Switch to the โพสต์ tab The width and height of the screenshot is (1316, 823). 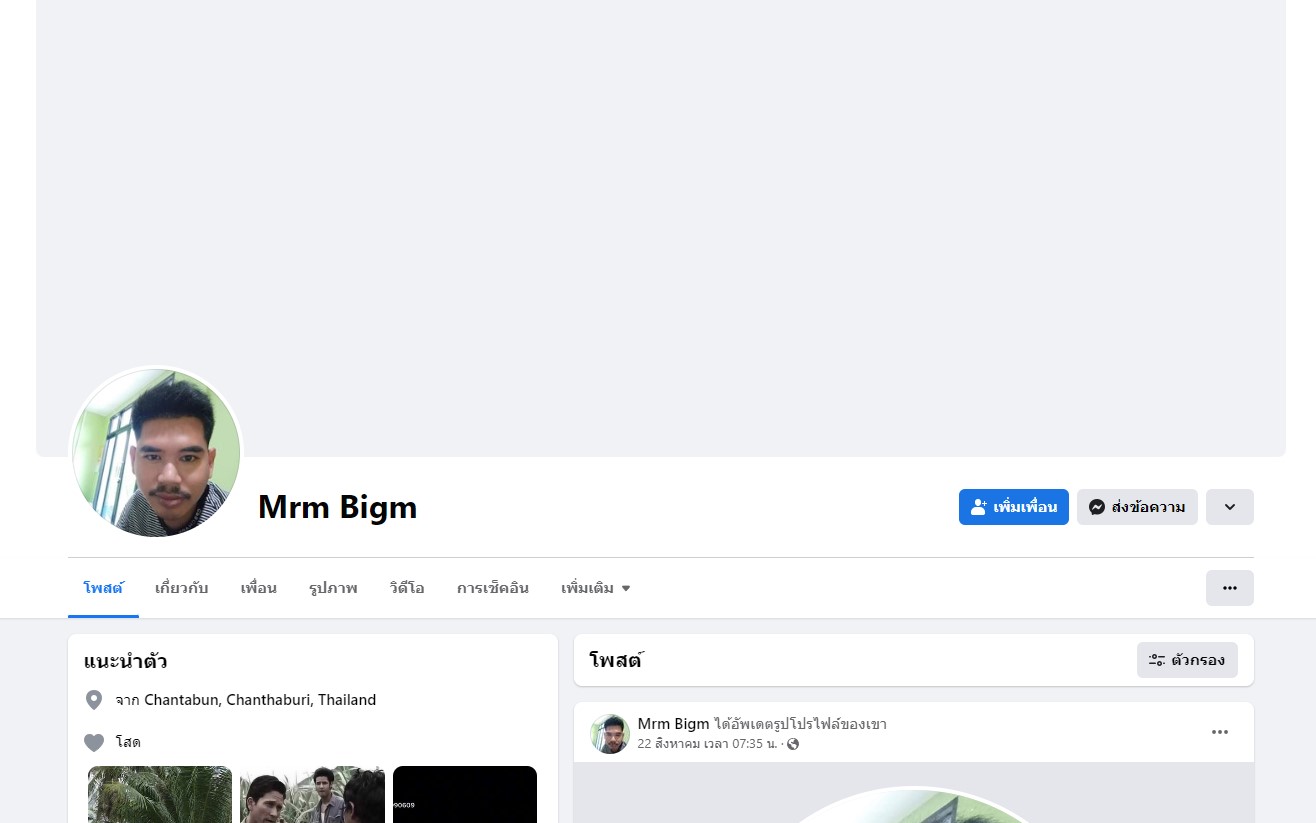[103, 588]
